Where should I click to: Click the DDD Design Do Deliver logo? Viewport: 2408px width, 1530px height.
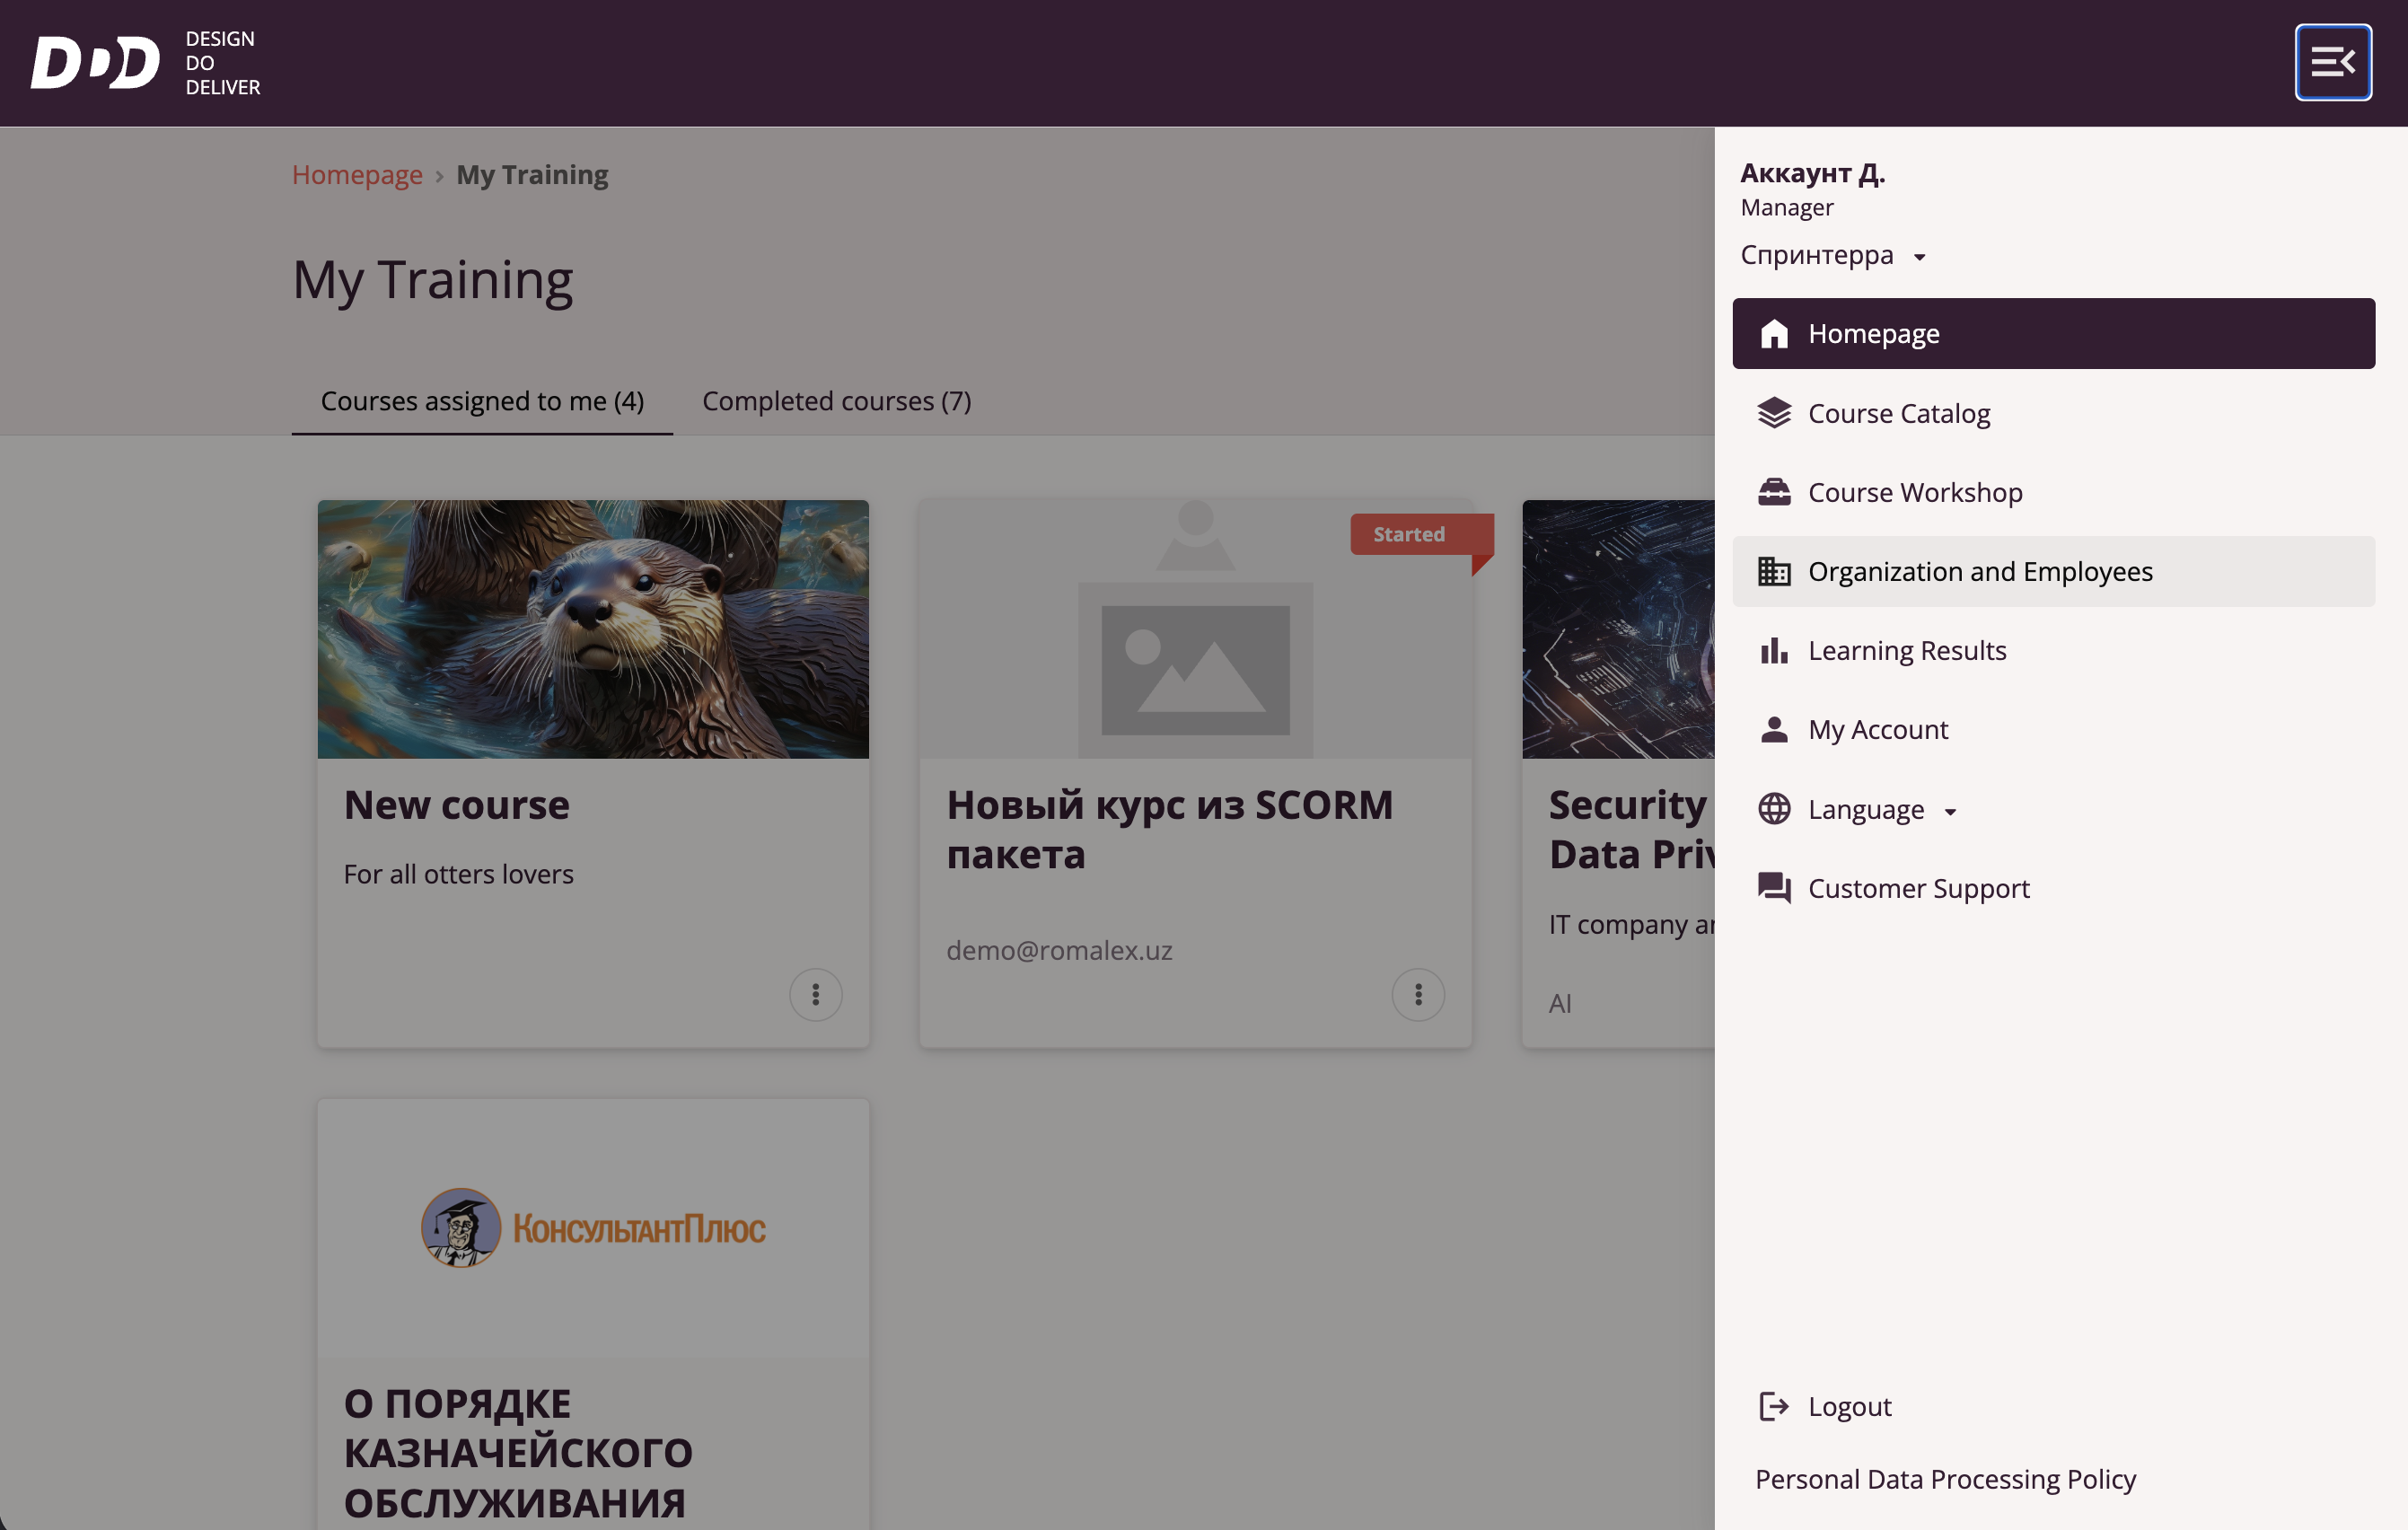[146, 62]
